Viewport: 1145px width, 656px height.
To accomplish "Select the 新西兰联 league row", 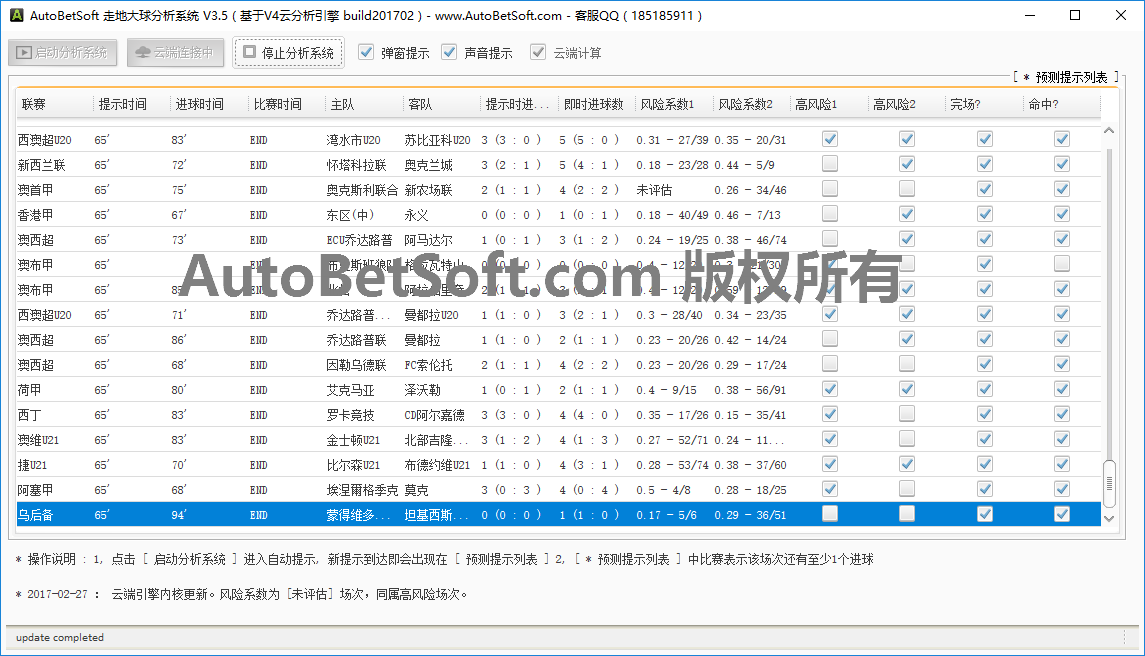I will (x=559, y=165).
